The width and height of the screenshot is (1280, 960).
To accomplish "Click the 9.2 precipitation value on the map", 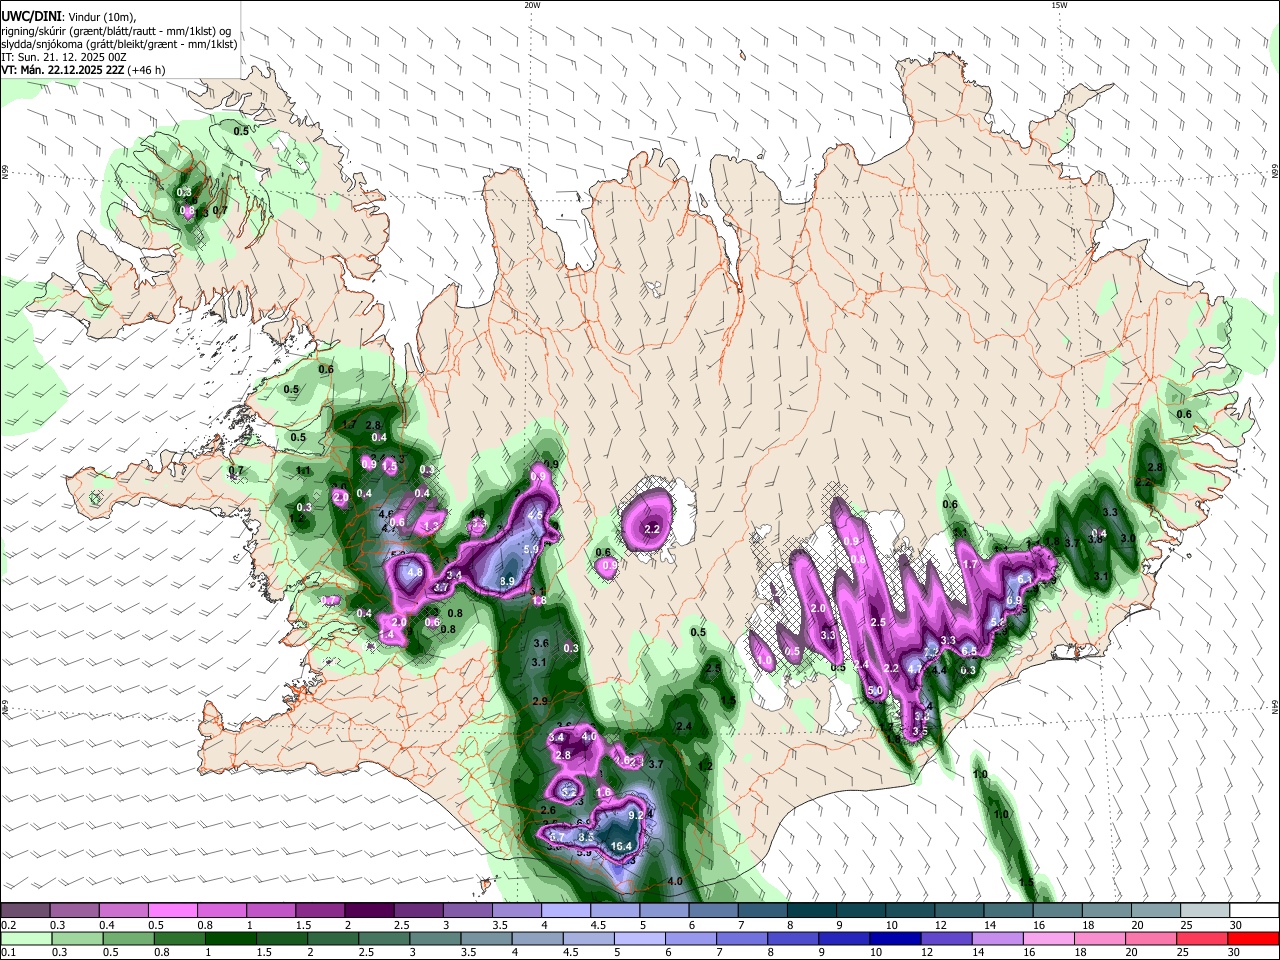I will point(636,815).
